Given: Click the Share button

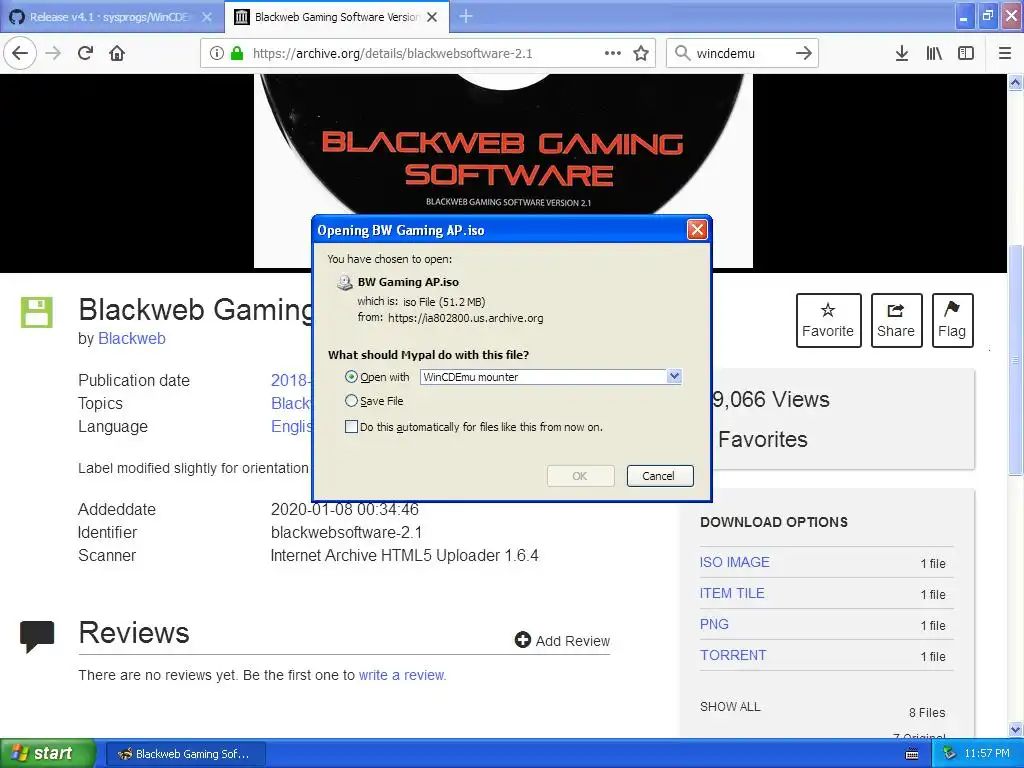Looking at the screenshot, I should (896, 320).
